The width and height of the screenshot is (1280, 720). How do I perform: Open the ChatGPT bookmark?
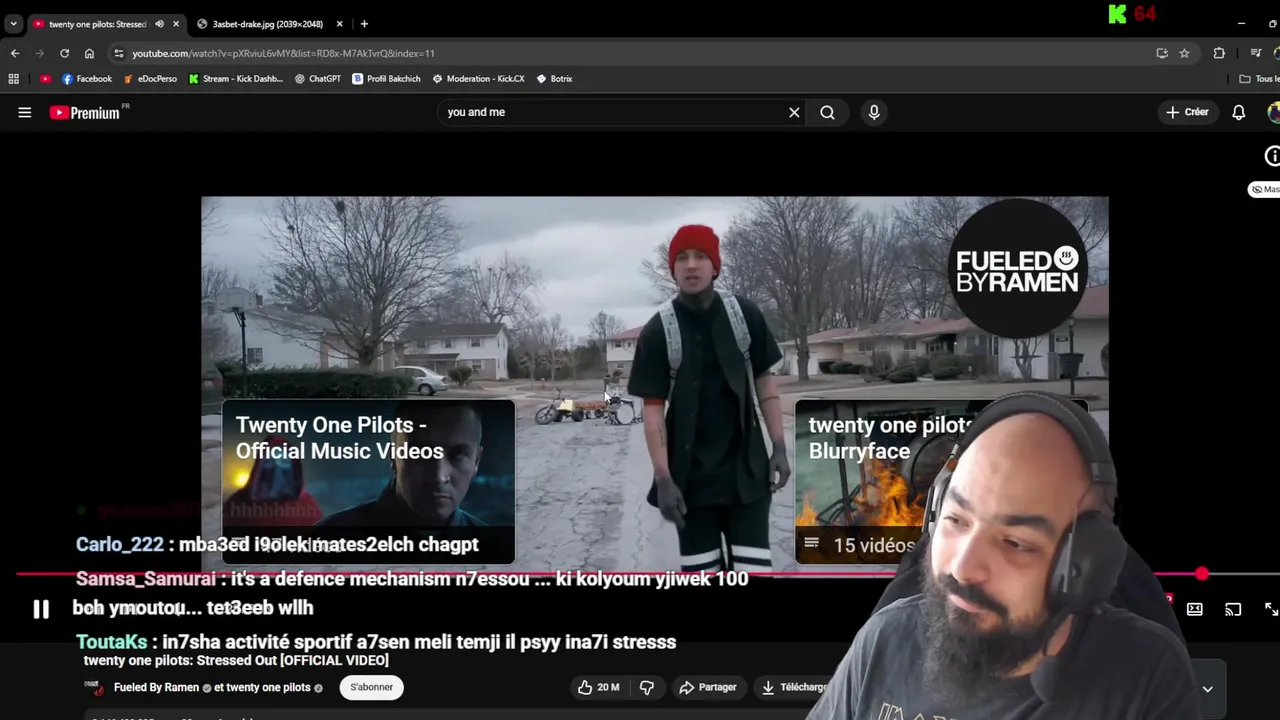tap(318, 79)
